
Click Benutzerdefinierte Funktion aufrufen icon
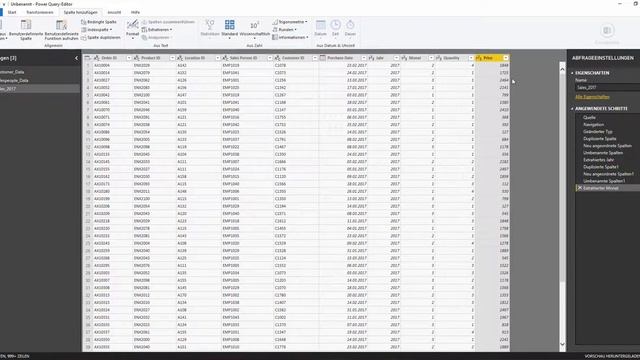pos(61,24)
